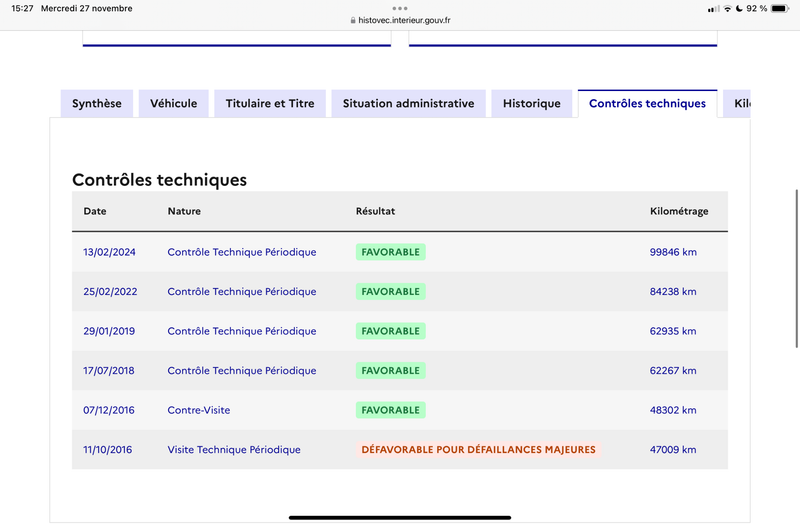Select the Contrôles techniques tab
800x525 pixels.
click(647, 104)
